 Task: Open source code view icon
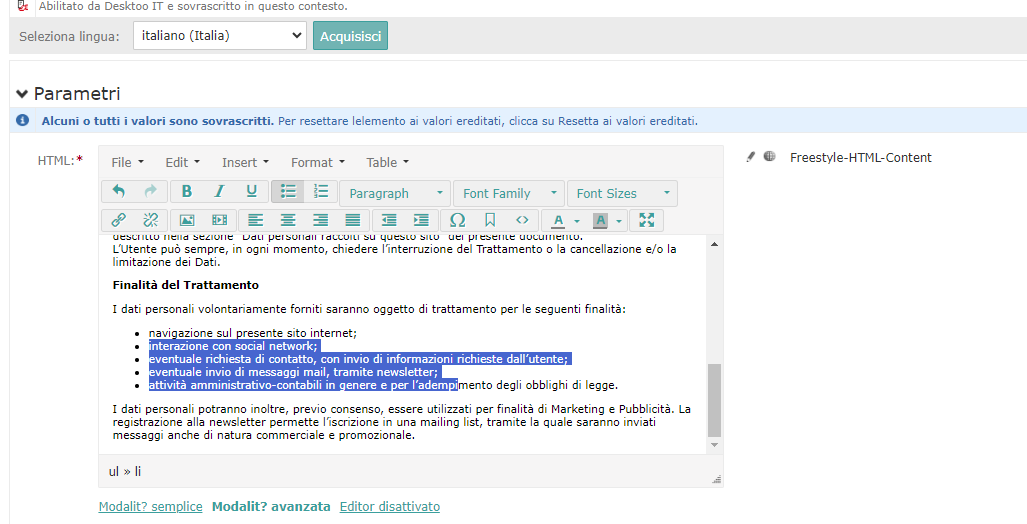(x=522, y=220)
